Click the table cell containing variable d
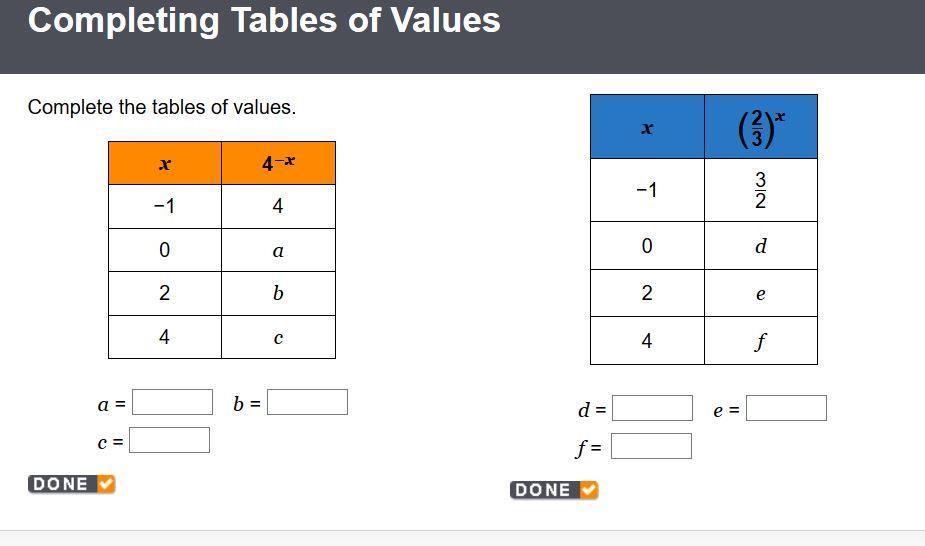The width and height of the screenshot is (925, 546). tap(761, 246)
